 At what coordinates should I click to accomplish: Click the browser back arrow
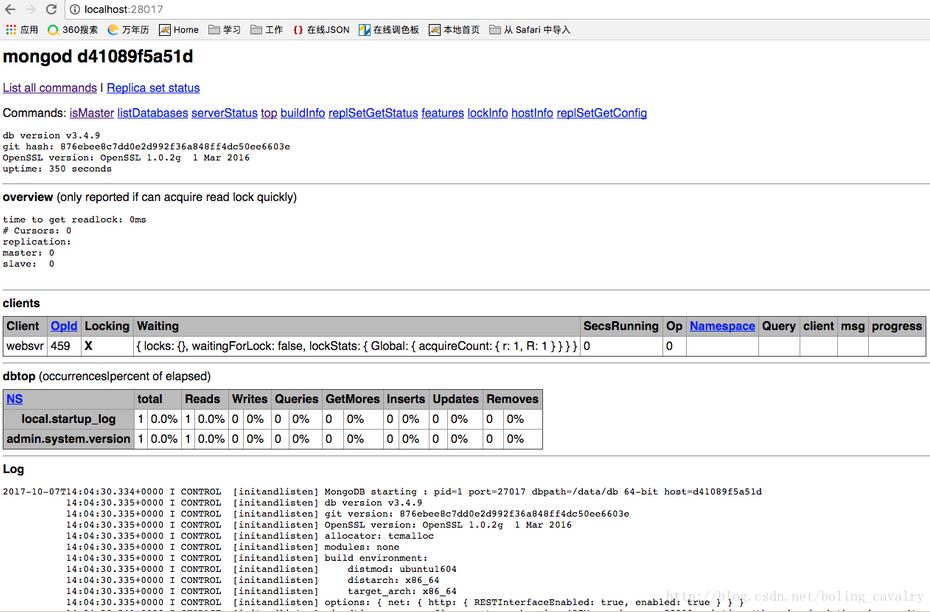click(11, 9)
